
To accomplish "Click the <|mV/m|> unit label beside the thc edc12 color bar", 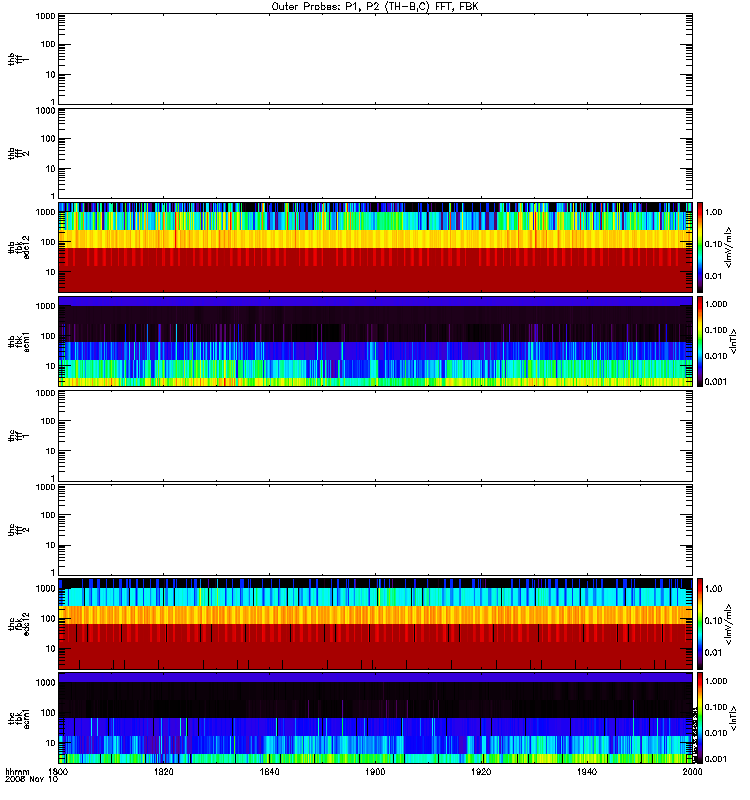I will pos(728,624).
